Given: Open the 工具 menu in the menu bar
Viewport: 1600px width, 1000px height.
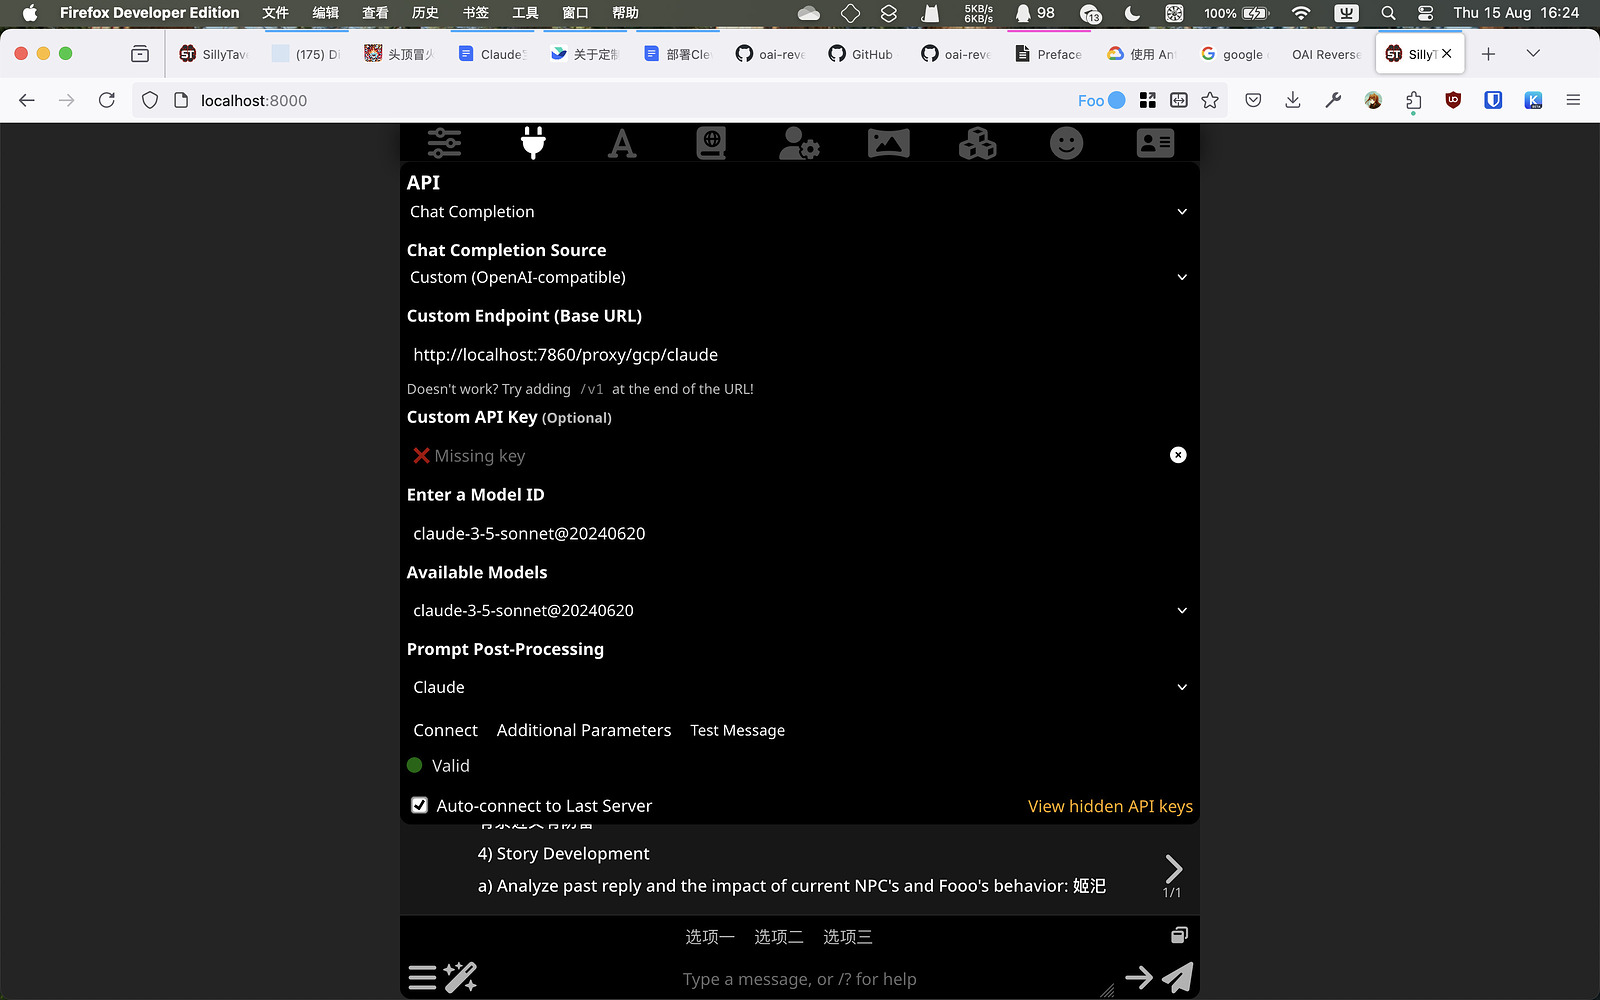Looking at the screenshot, I should [x=526, y=13].
